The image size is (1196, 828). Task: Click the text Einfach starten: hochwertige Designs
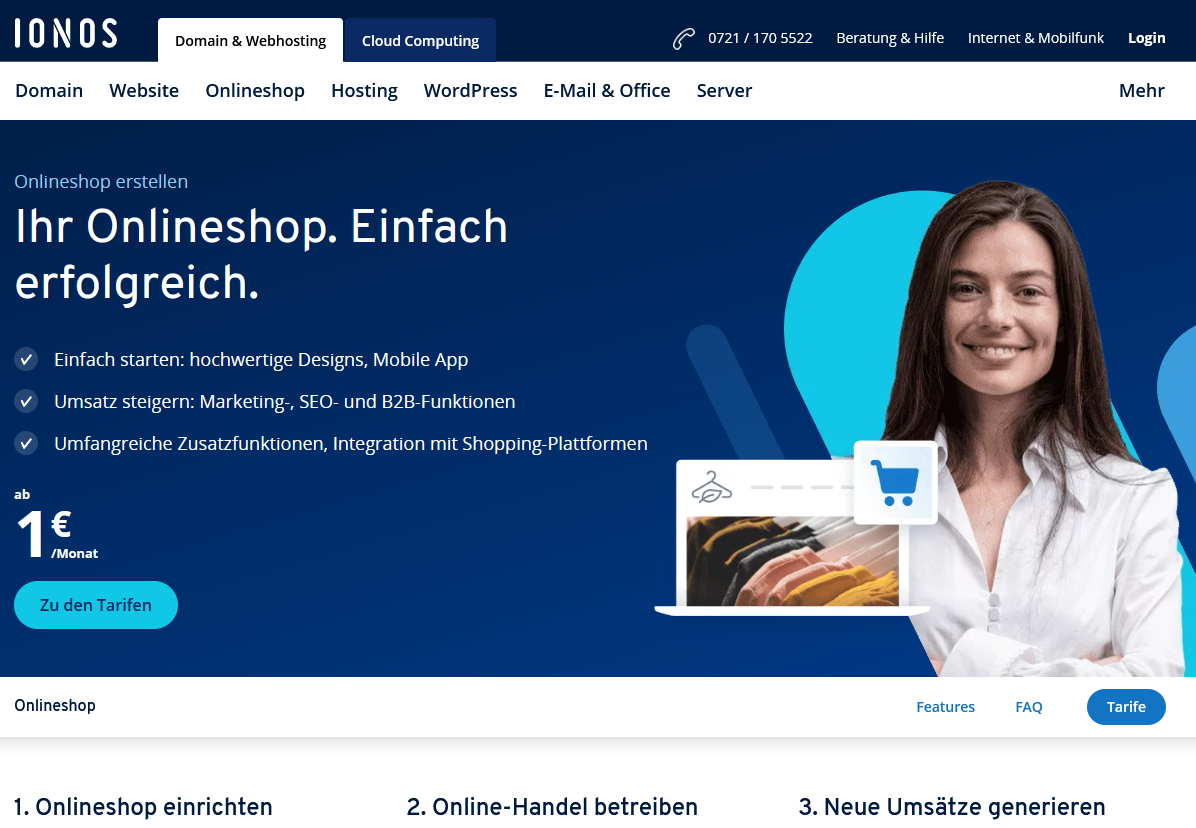[x=261, y=359]
